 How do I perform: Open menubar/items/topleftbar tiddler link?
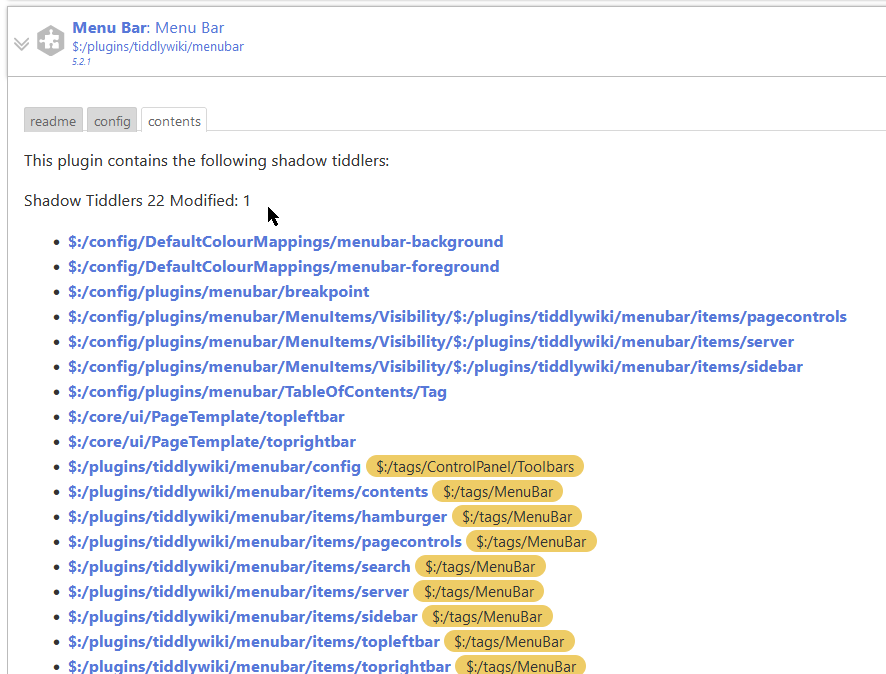254,642
